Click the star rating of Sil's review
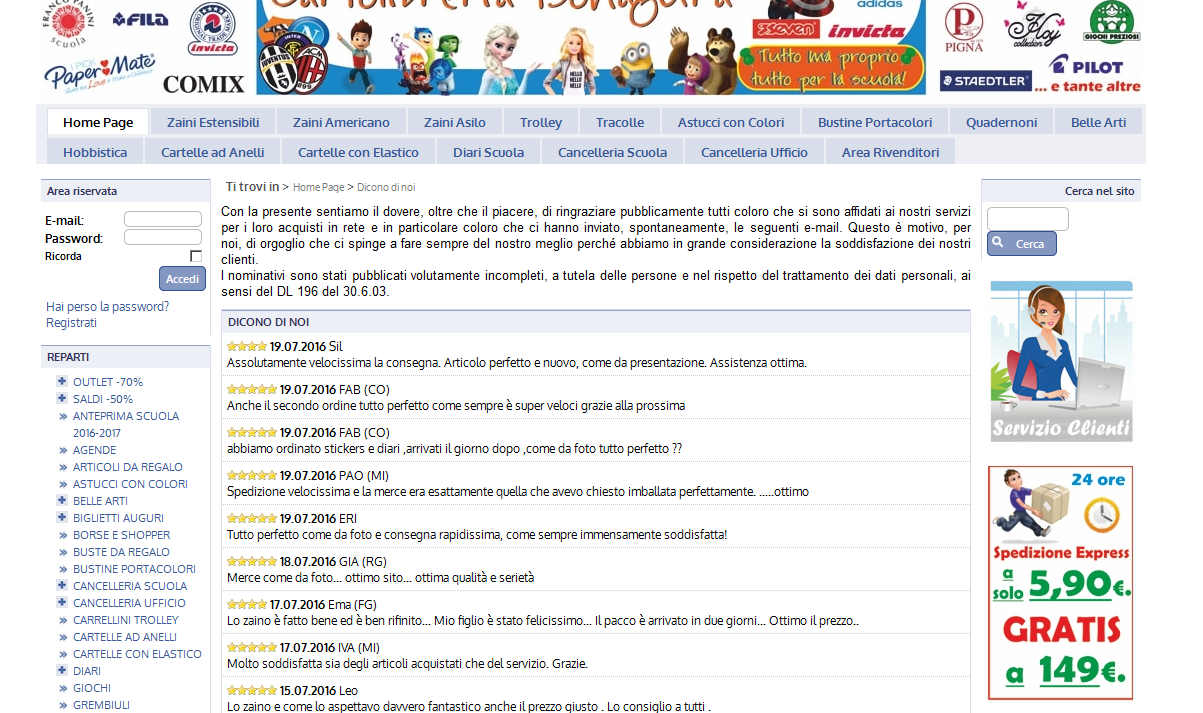The width and height of the screenshot is (1203, 713). [x=247, y=346]
